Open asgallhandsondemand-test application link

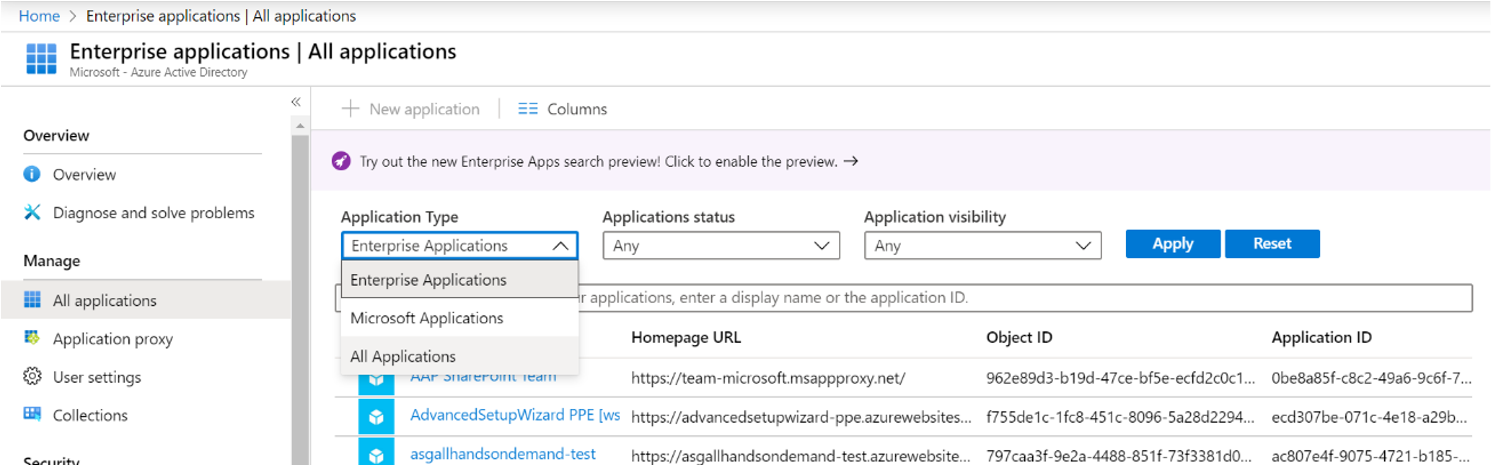click(x=503, y=453)
